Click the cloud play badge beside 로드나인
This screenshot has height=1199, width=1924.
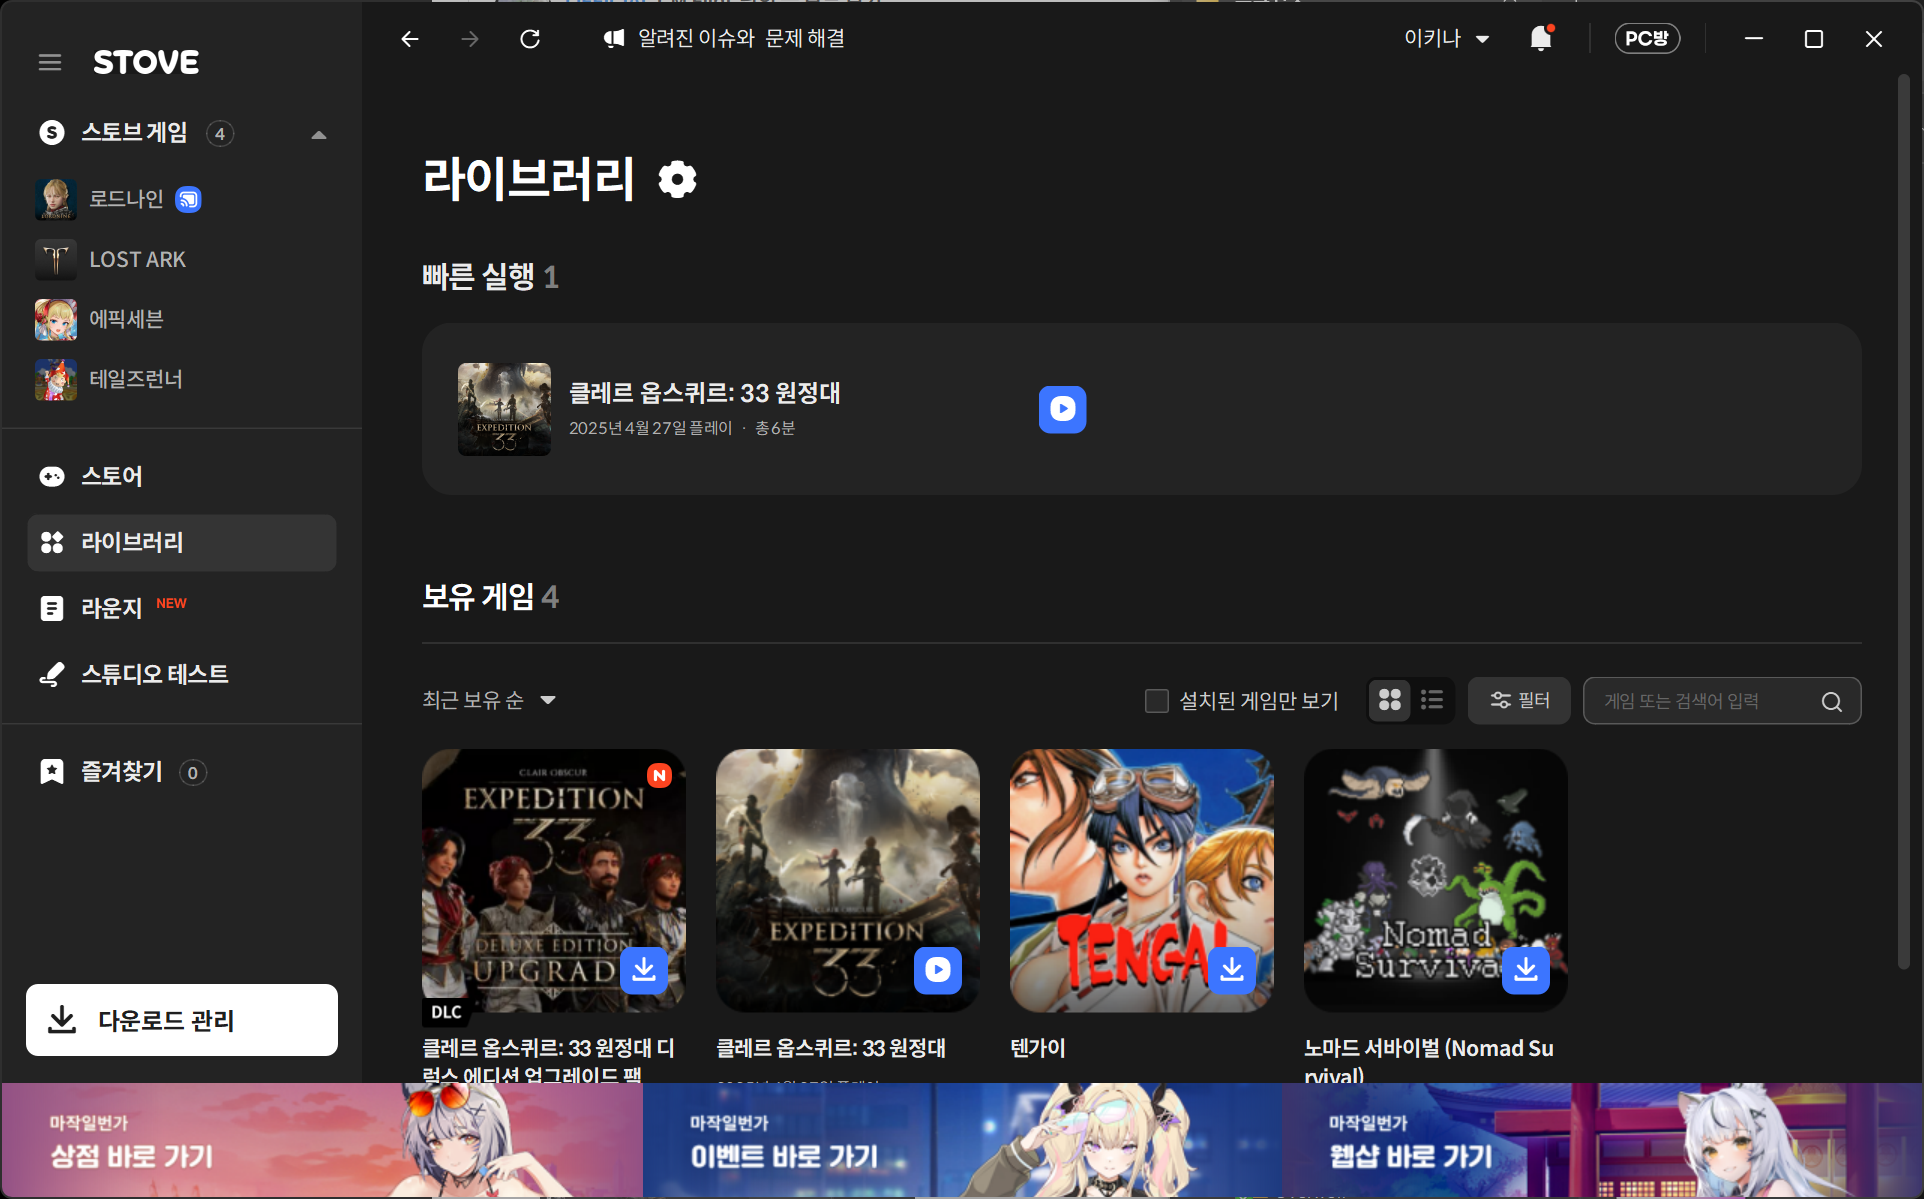[188, 200]
